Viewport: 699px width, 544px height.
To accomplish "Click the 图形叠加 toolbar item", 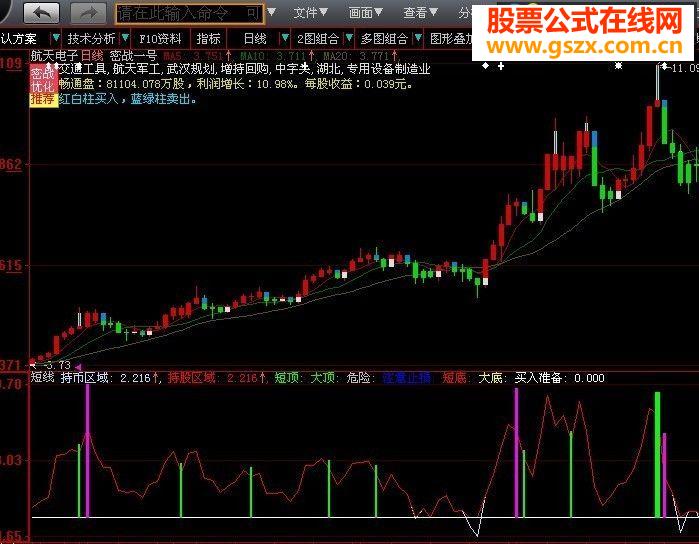I will 451,39.
